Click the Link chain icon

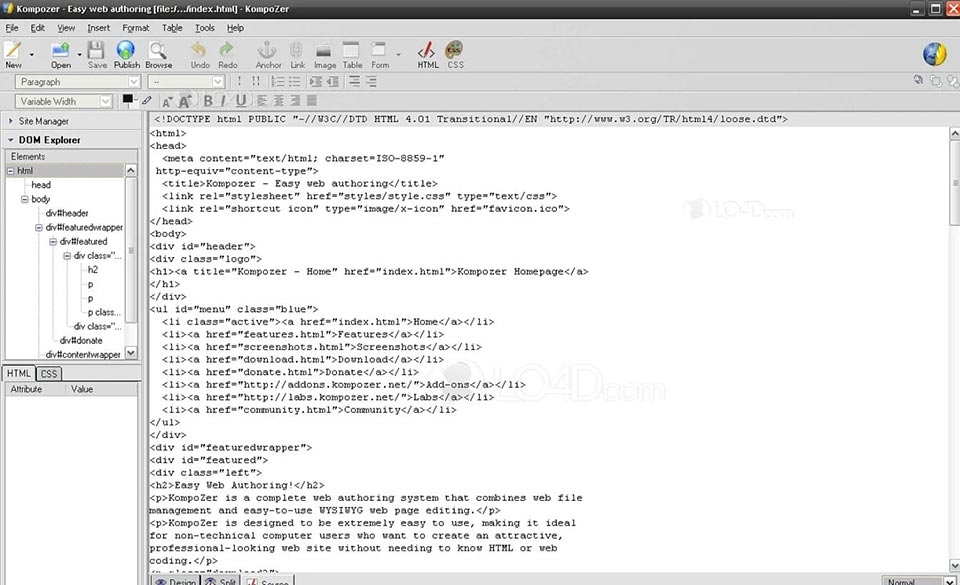pos(296,50)
